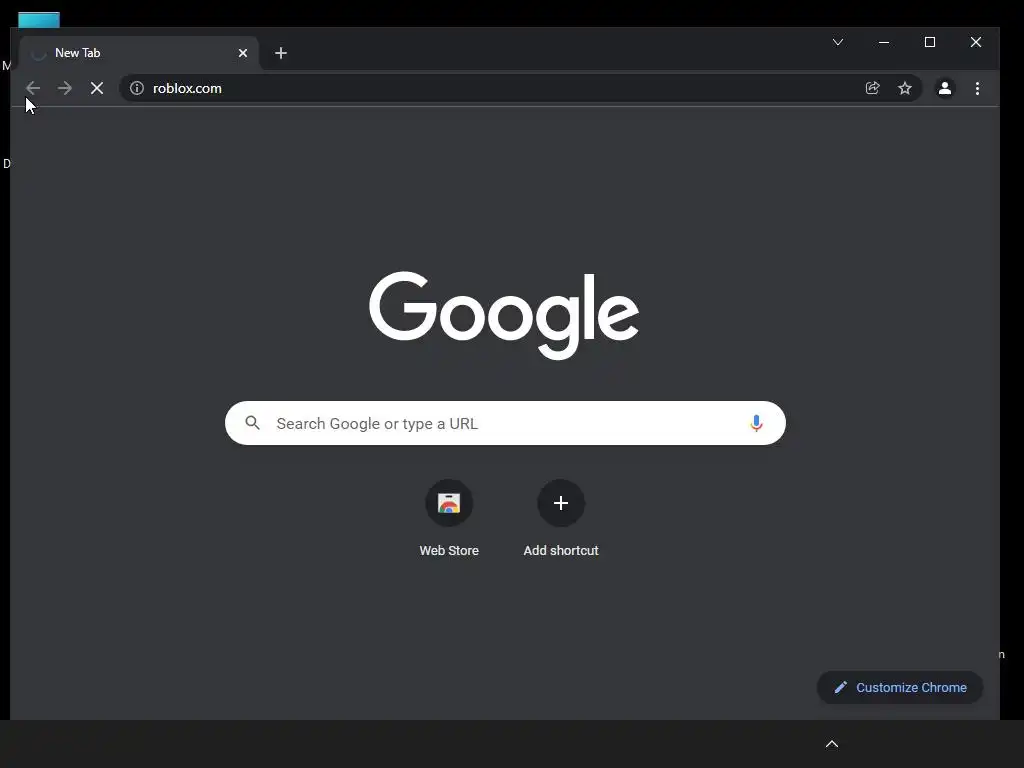Start voice search with the microphone icon
Screen dimensions: 1024x768
[x=756, y=423]
